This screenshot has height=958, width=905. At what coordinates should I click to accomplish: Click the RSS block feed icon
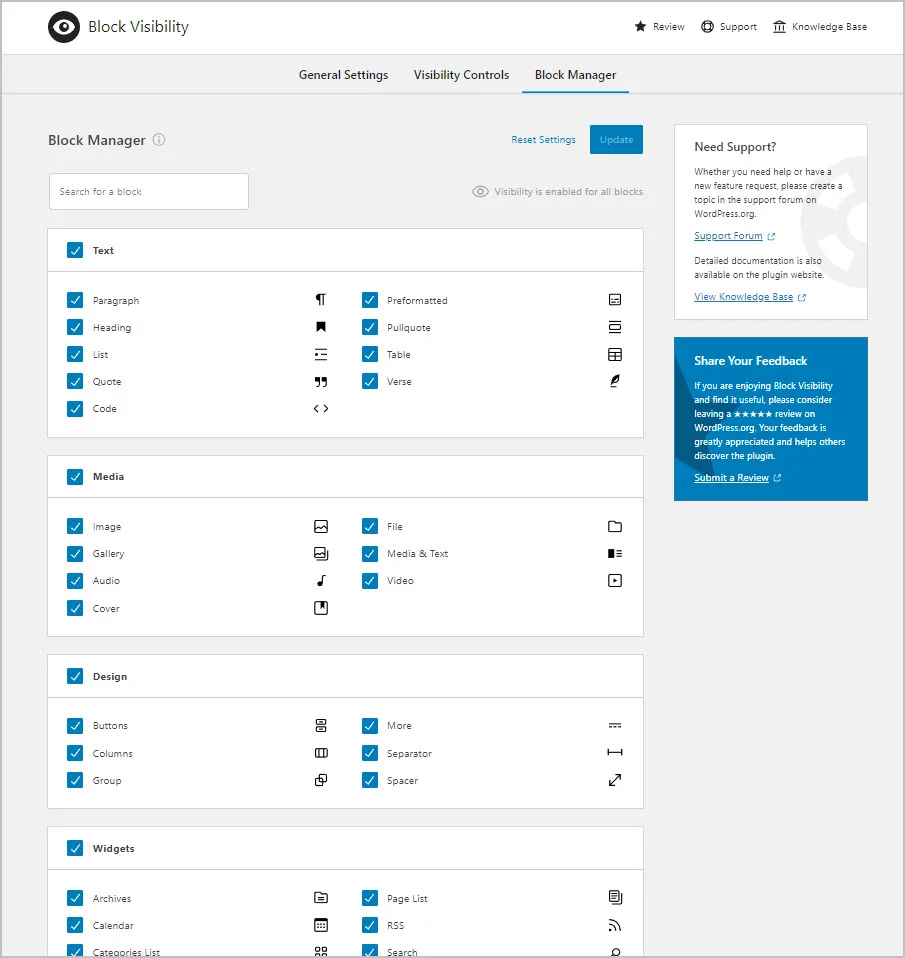click(x=615, y=926)
